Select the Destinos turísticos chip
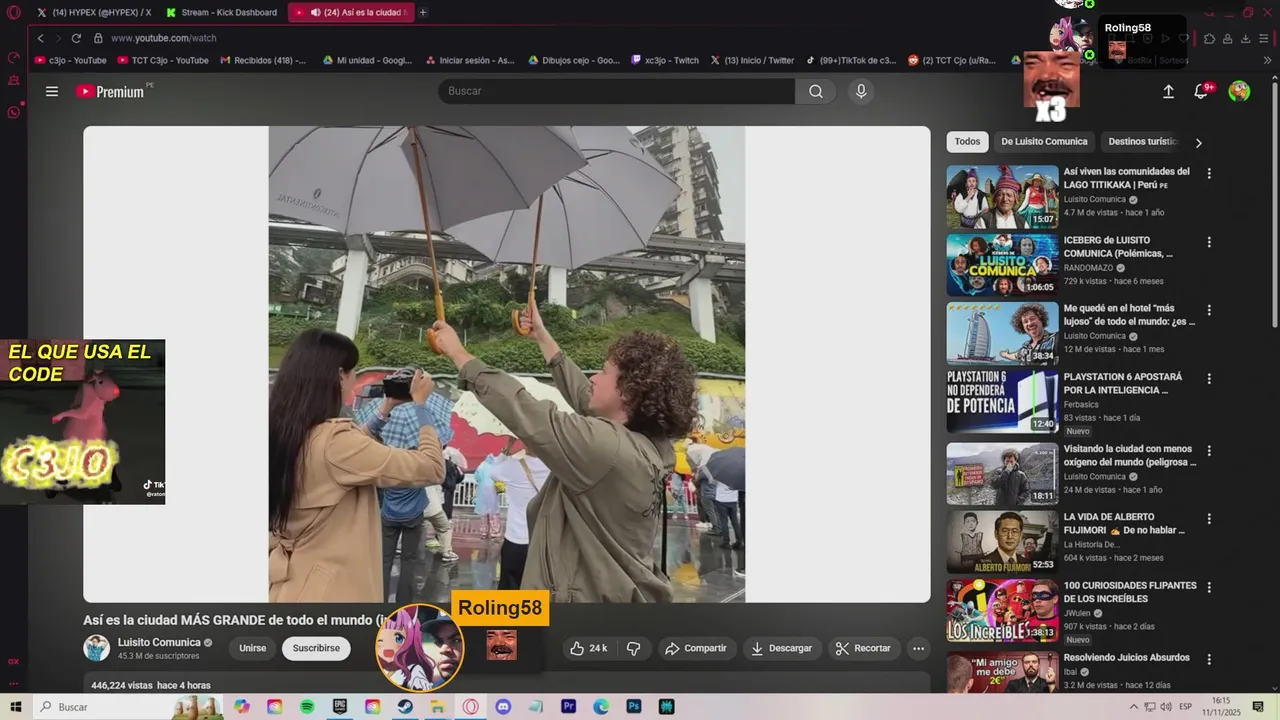1280x720 pixels. pyautogui.click(x=1143, y=142)
